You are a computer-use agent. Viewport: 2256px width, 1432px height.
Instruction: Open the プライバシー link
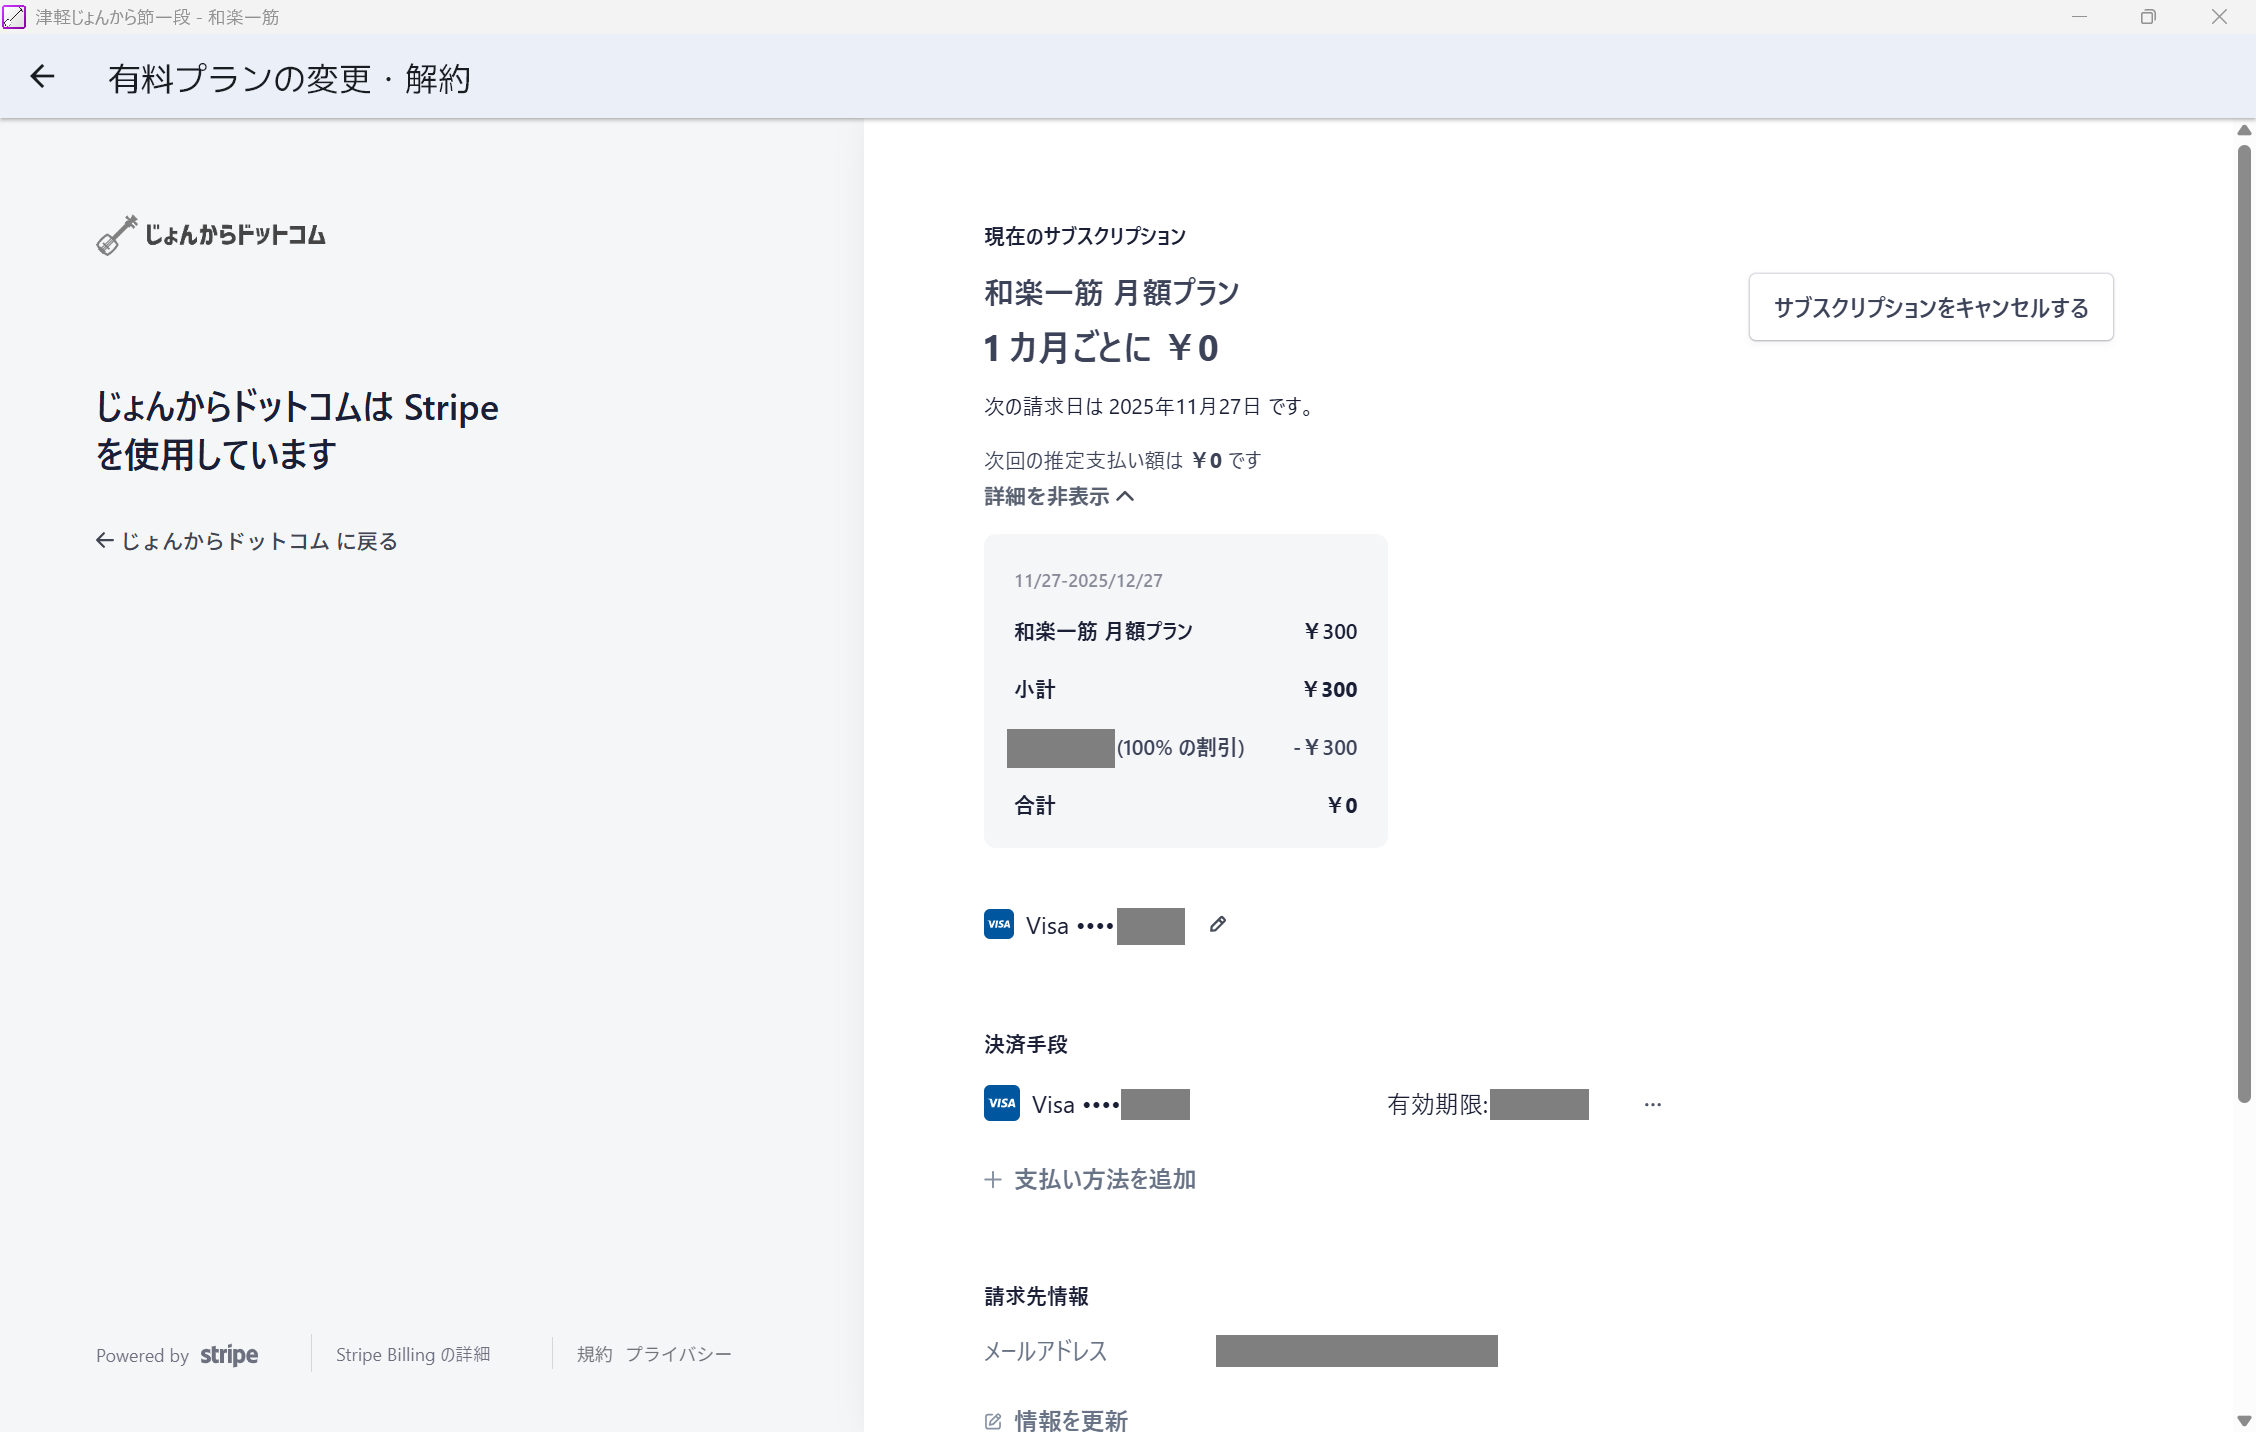pos(678,1354)
